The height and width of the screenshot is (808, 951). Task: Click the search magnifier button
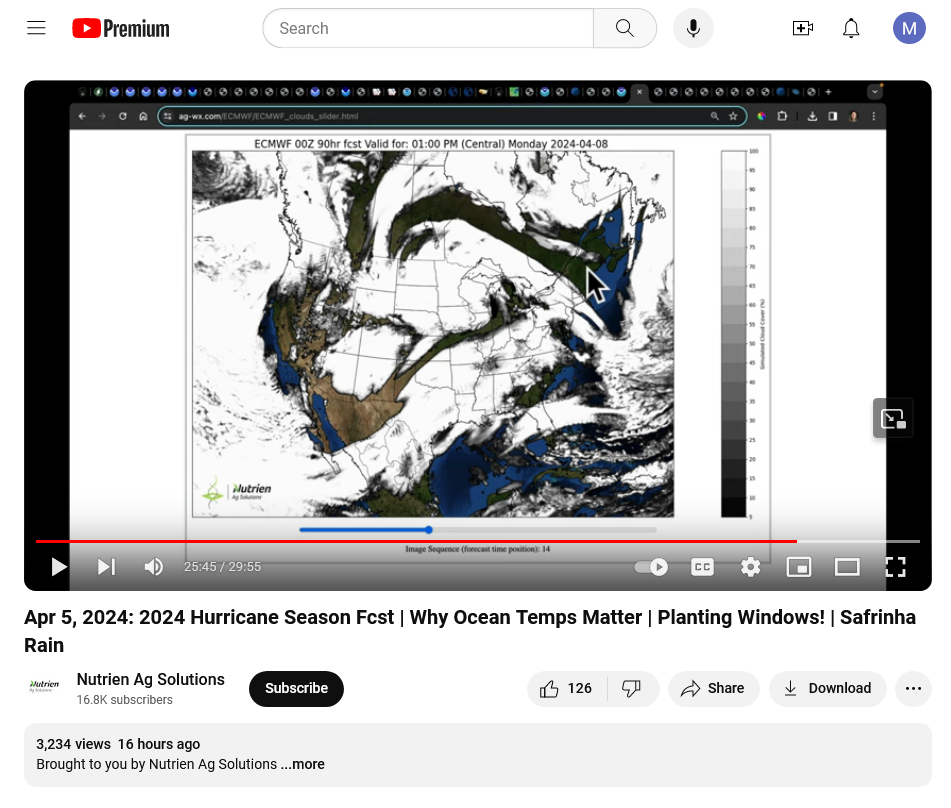625,28
